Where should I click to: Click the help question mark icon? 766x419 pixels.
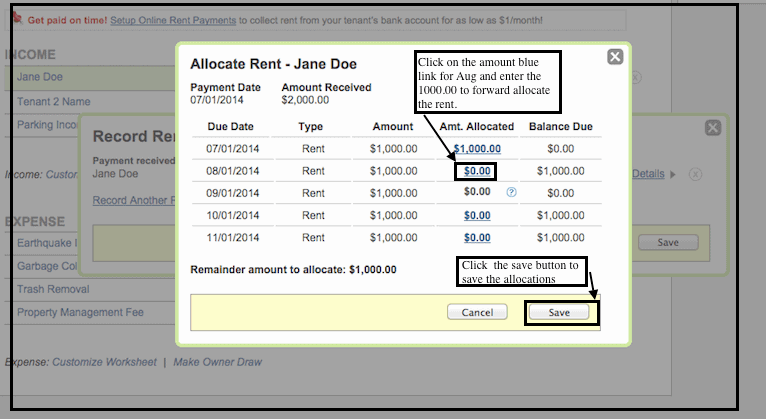[511, 192]
